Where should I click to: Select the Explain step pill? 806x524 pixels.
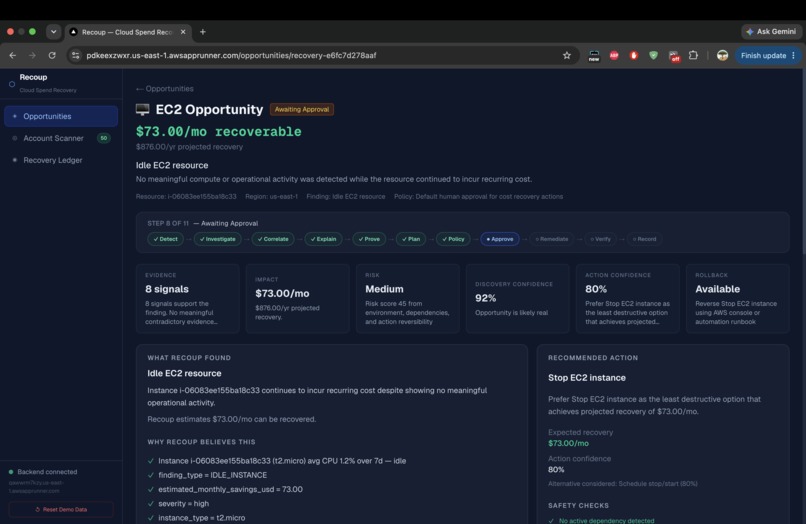(x=323, y=239)
